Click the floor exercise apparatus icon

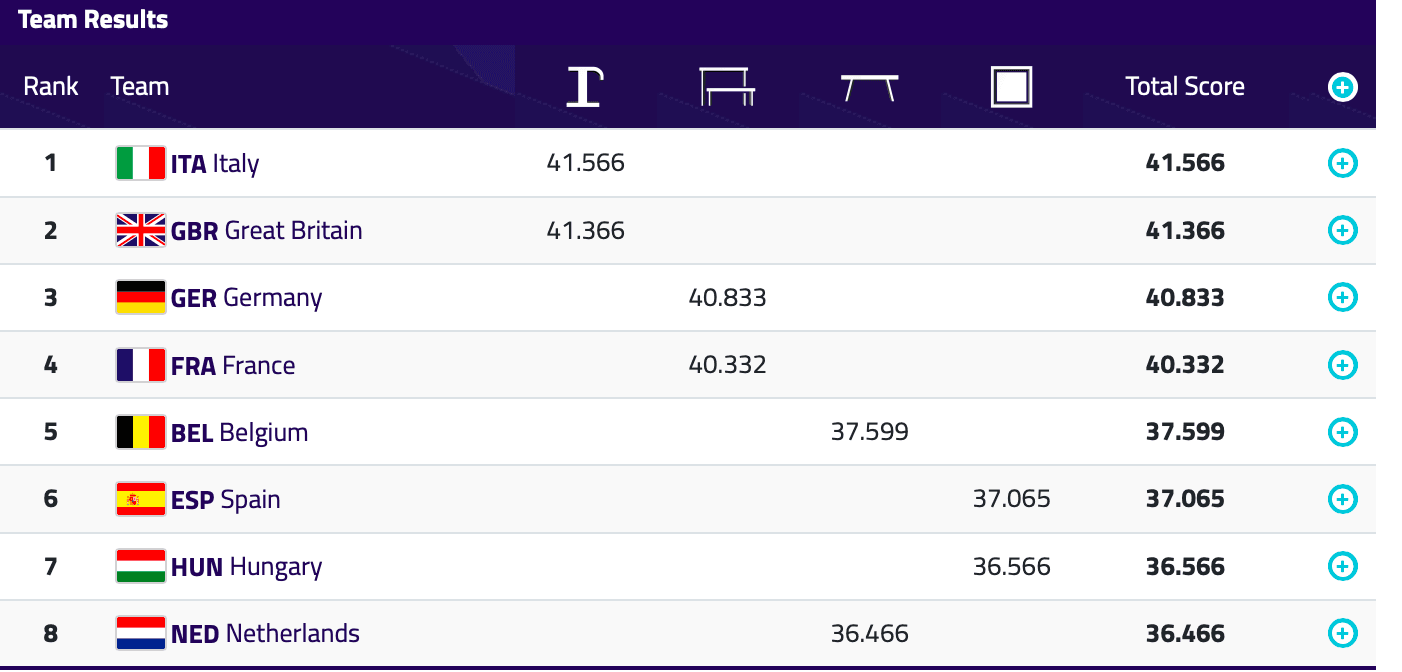[x=1011, y=87]
